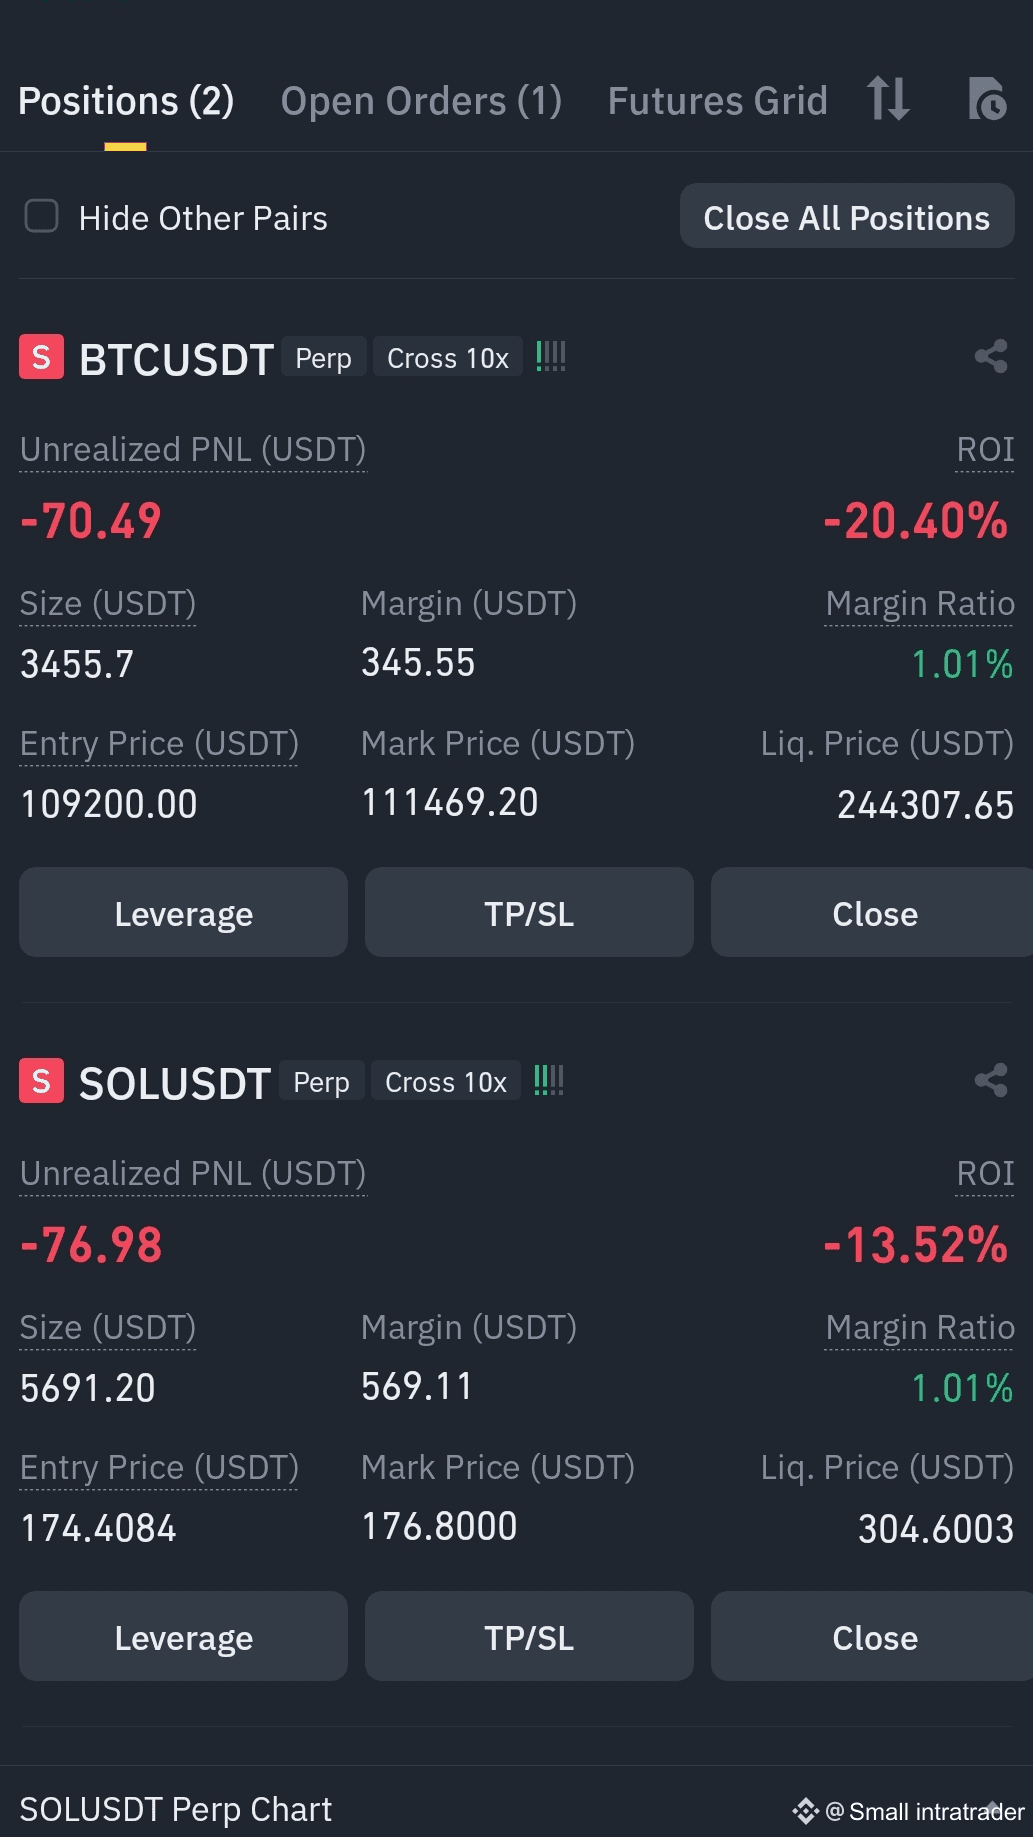Click the sort arrows icon in tab bar
The height and width of the screenshot is (1837, 1033).
888,99
